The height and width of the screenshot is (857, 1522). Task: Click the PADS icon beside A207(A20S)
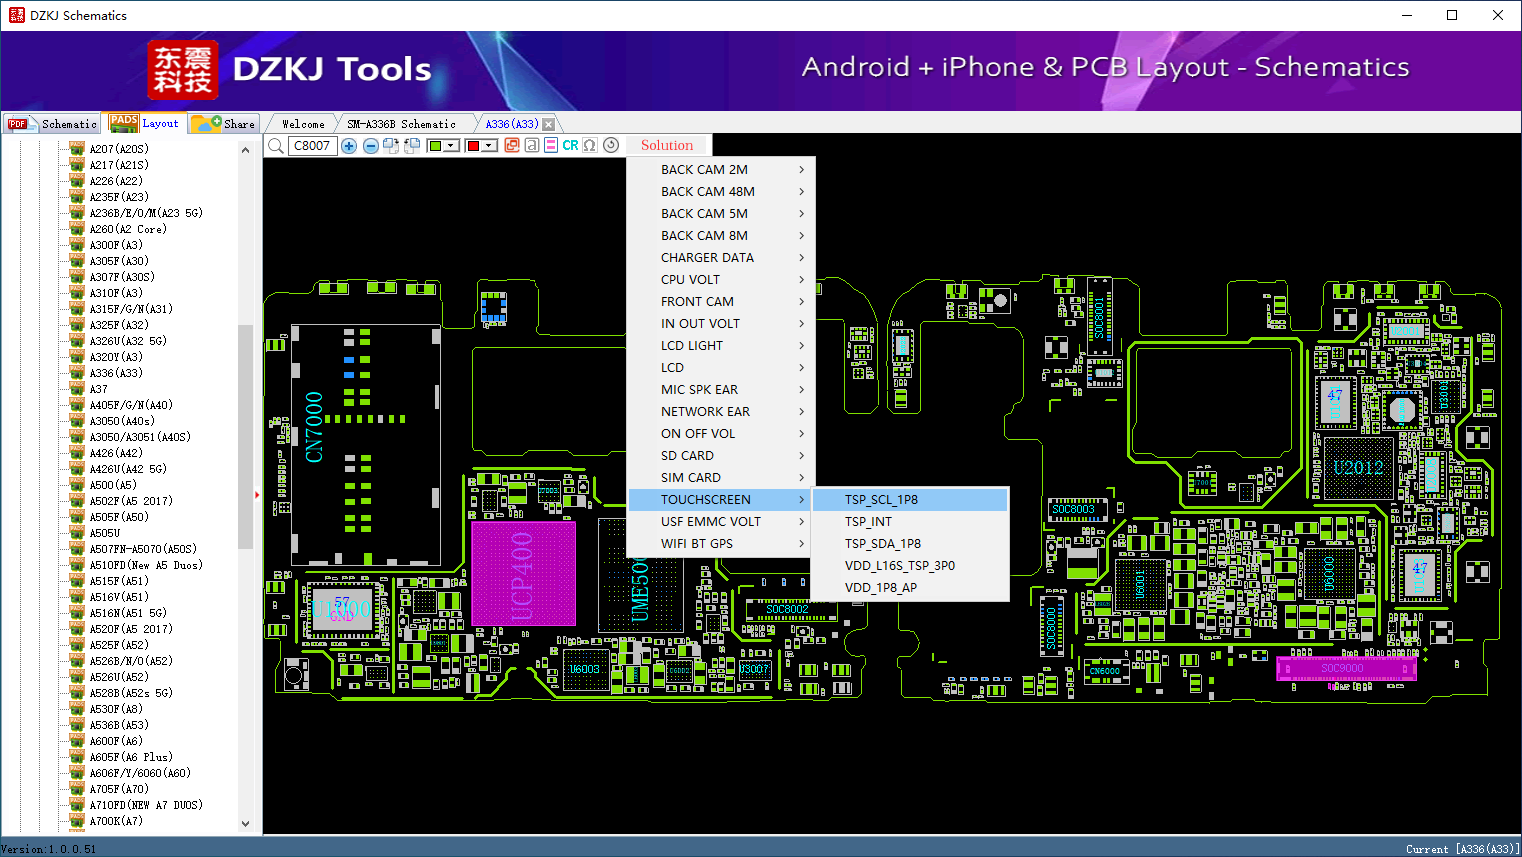(x=77, y=148)
